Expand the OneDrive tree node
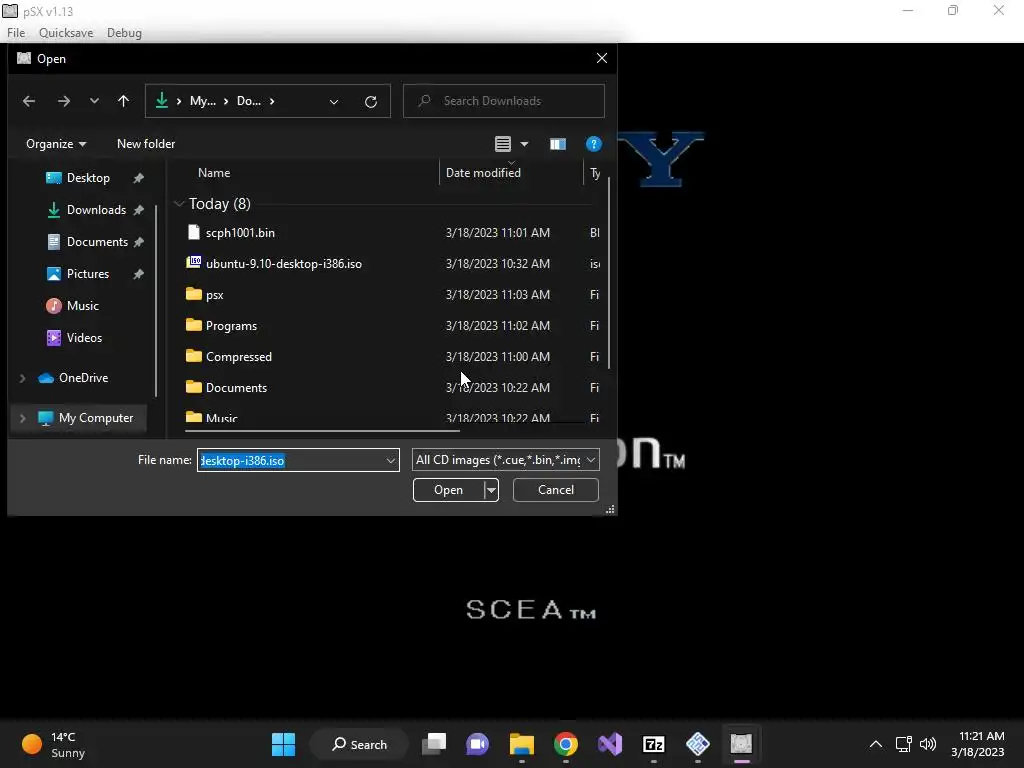Image resolution: width=1024 pixels, height=768 pixels. 22,378
